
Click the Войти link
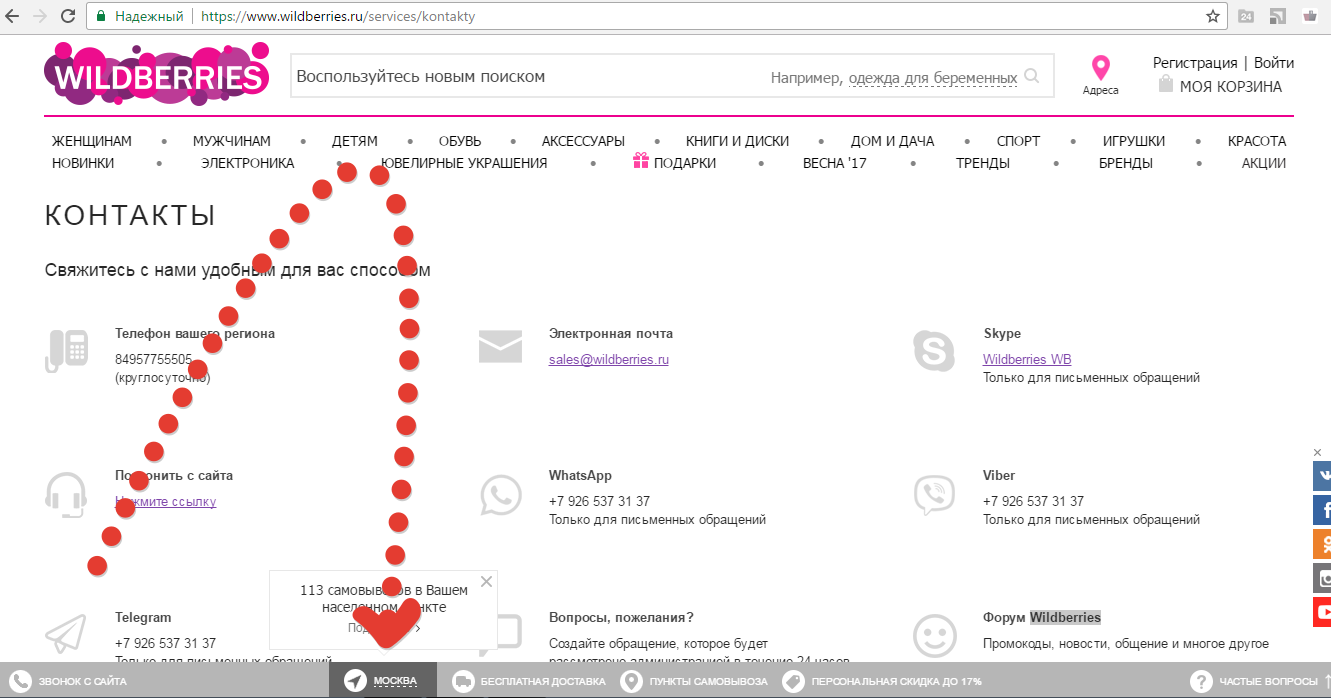pos(1274,63)
